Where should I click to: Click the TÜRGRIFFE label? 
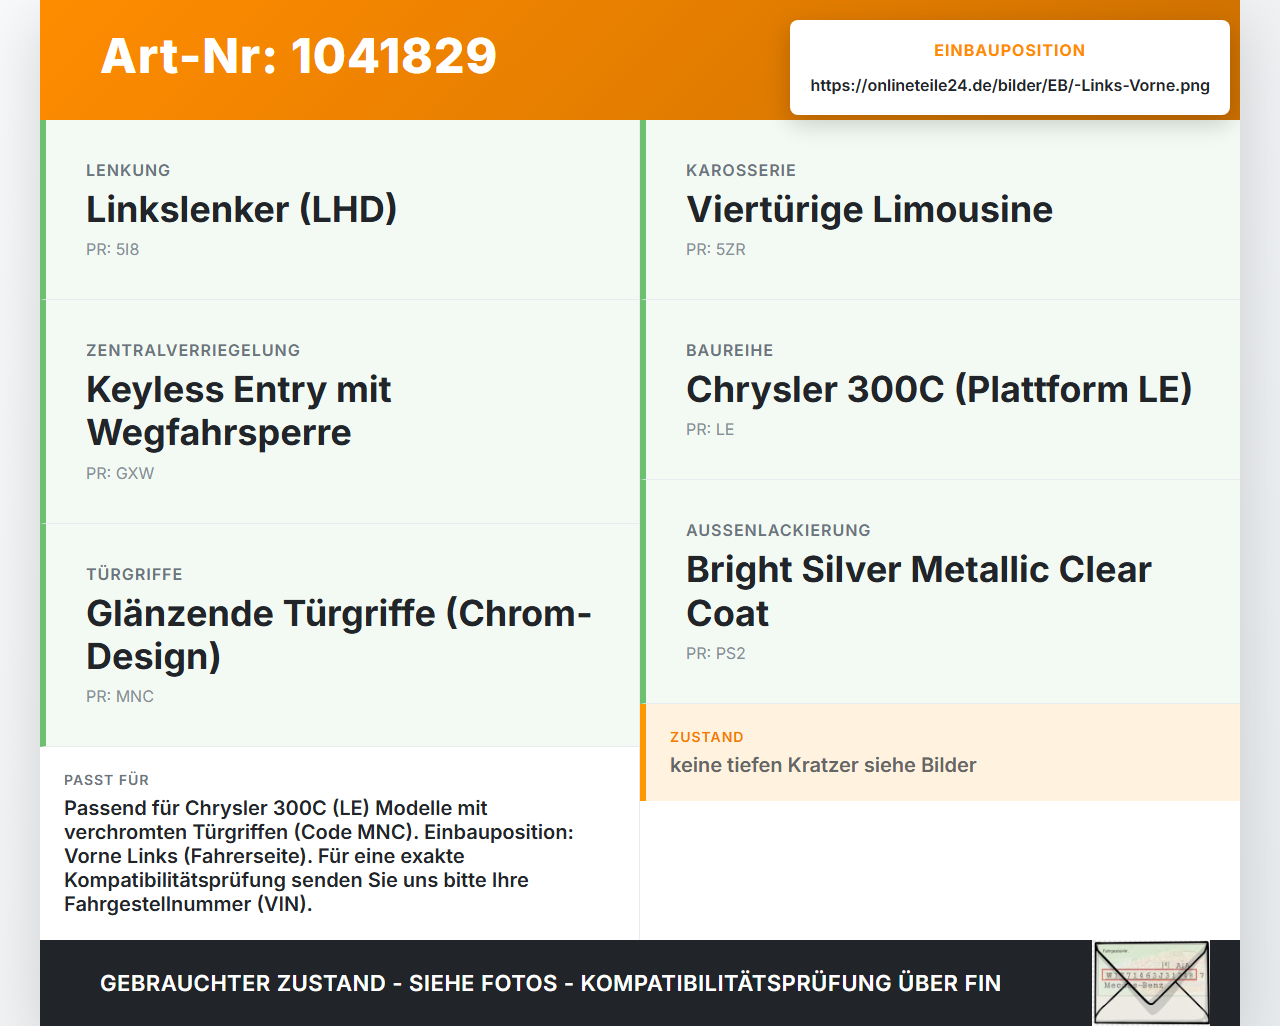pos(134,574)
